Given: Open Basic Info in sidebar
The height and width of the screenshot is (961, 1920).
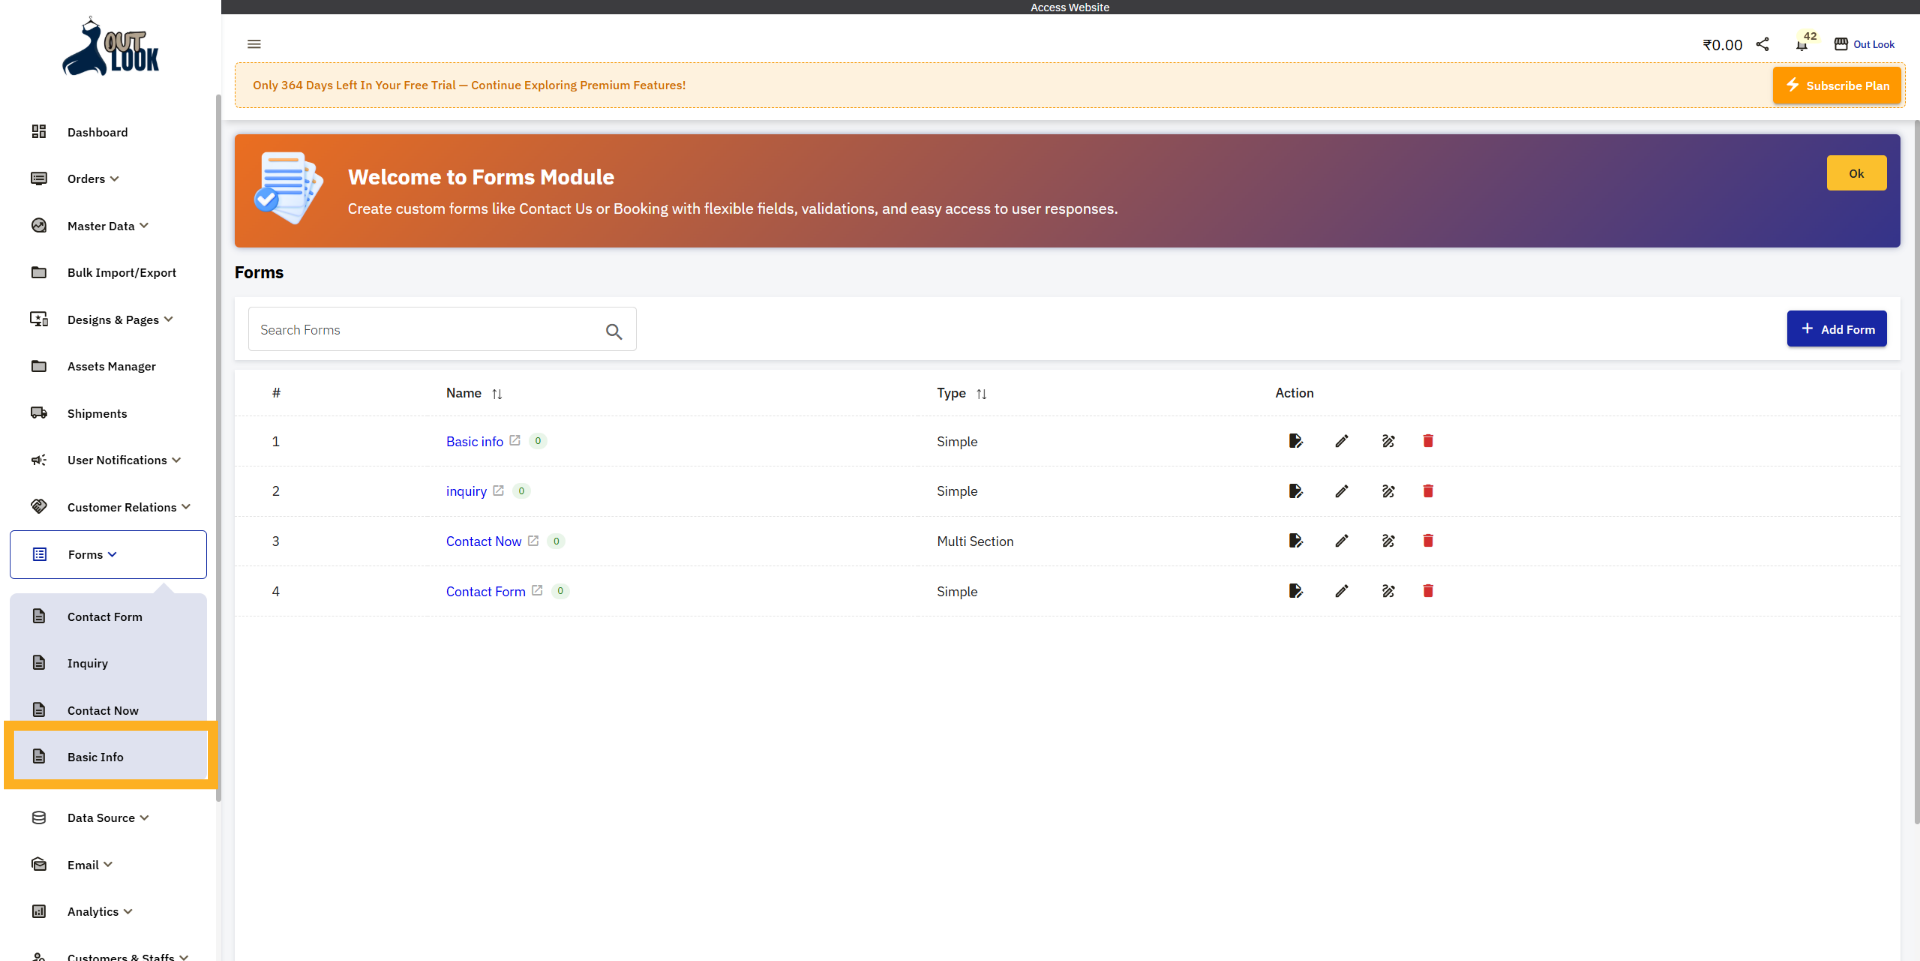Looking at the screenshot, I should tap(96, 757).
